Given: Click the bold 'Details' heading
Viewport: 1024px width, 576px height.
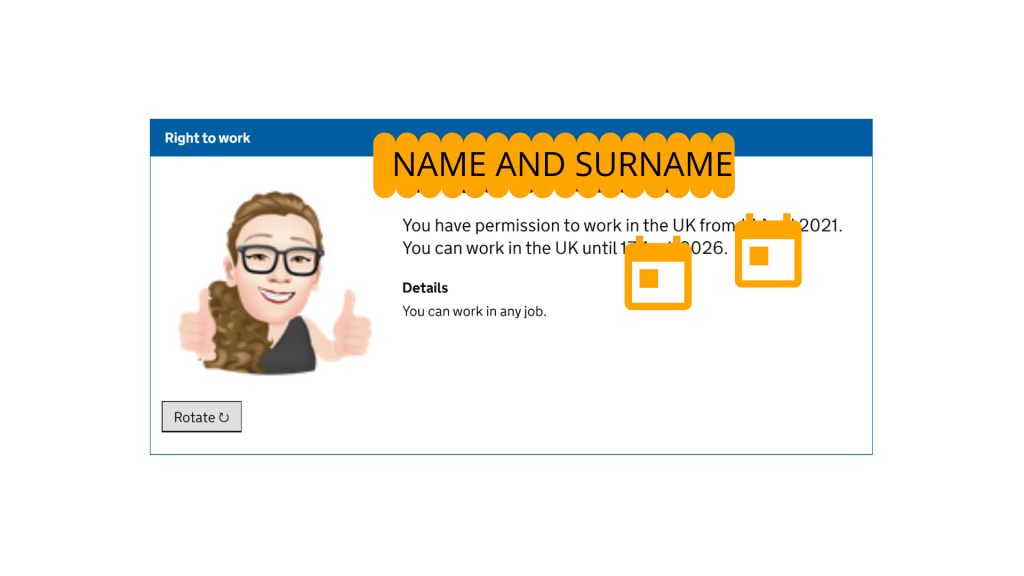Looking at the screenshot, I should click(425, 288).
